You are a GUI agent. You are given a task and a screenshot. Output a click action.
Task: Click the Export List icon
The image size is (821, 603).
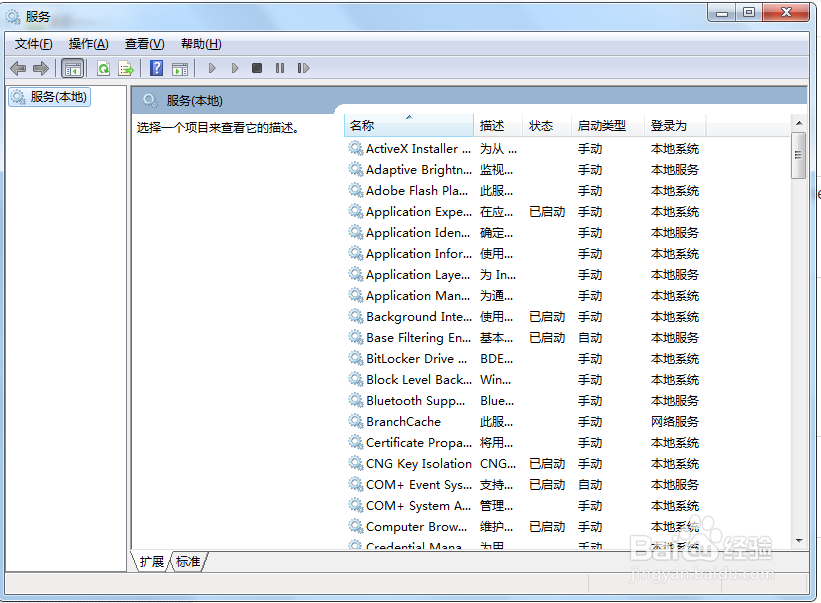click(x=127, y=67)
